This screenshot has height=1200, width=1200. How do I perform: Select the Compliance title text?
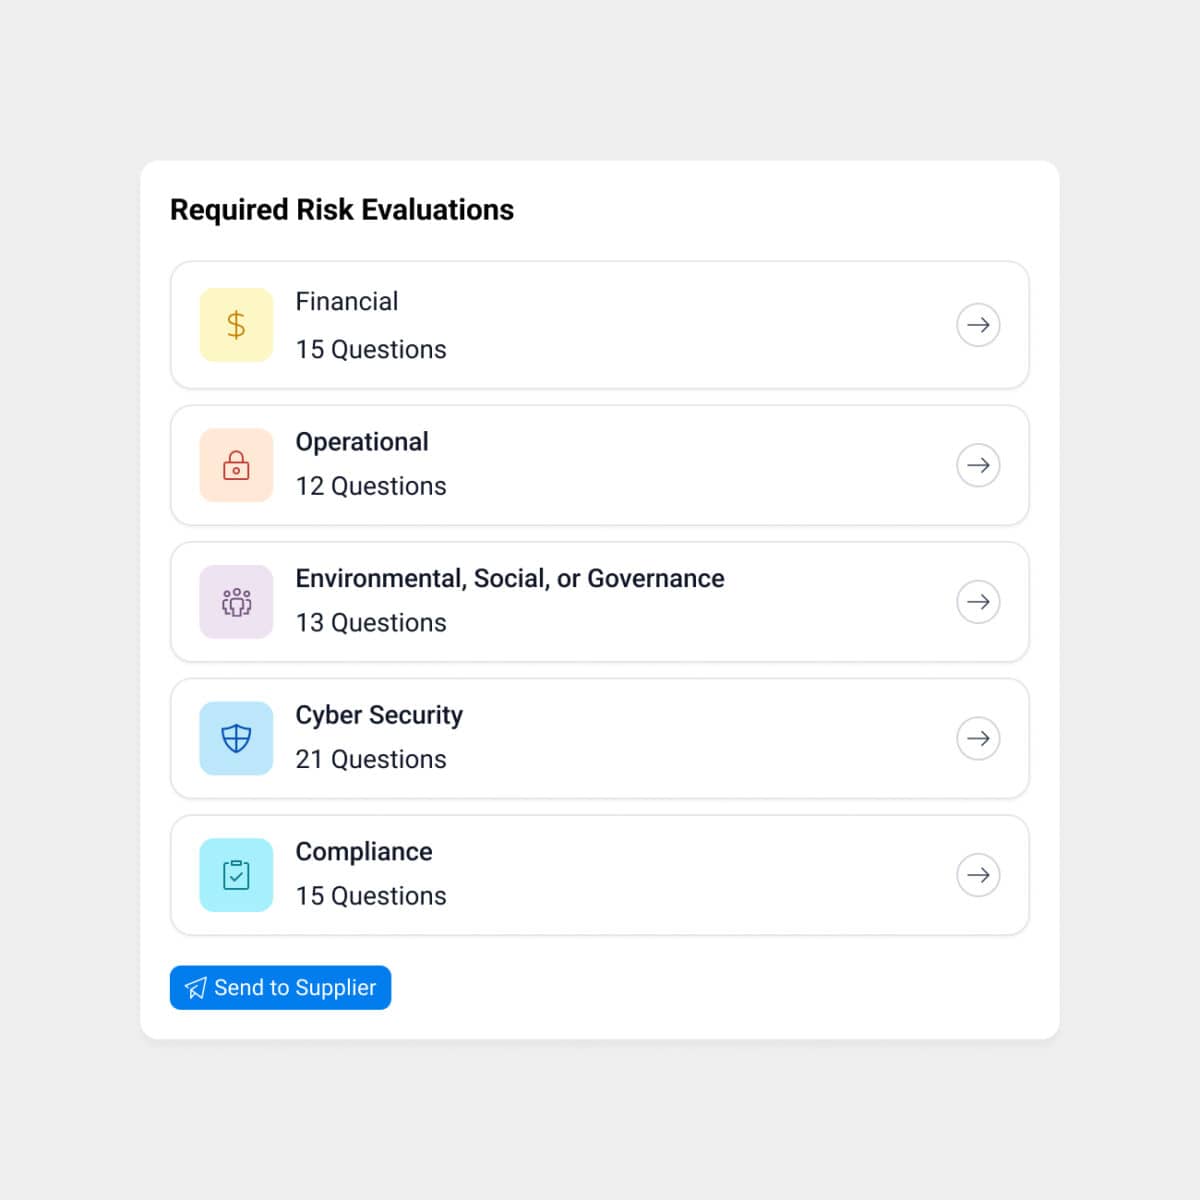click(x=364, y=852)
